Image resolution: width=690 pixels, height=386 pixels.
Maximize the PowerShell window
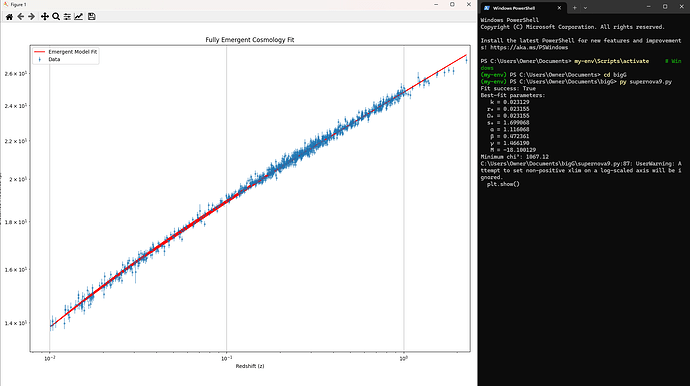pos(665,7)
